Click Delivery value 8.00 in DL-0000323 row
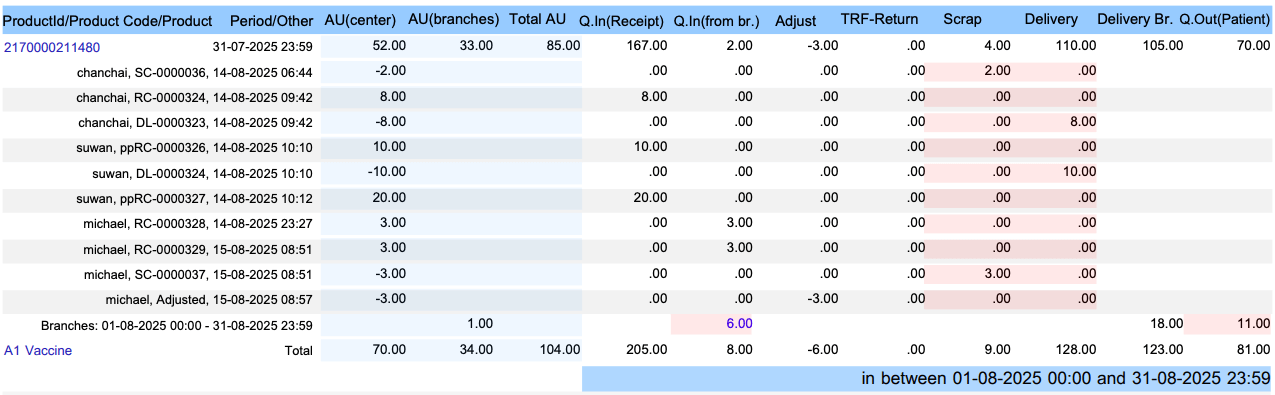 click(1083, 122)
